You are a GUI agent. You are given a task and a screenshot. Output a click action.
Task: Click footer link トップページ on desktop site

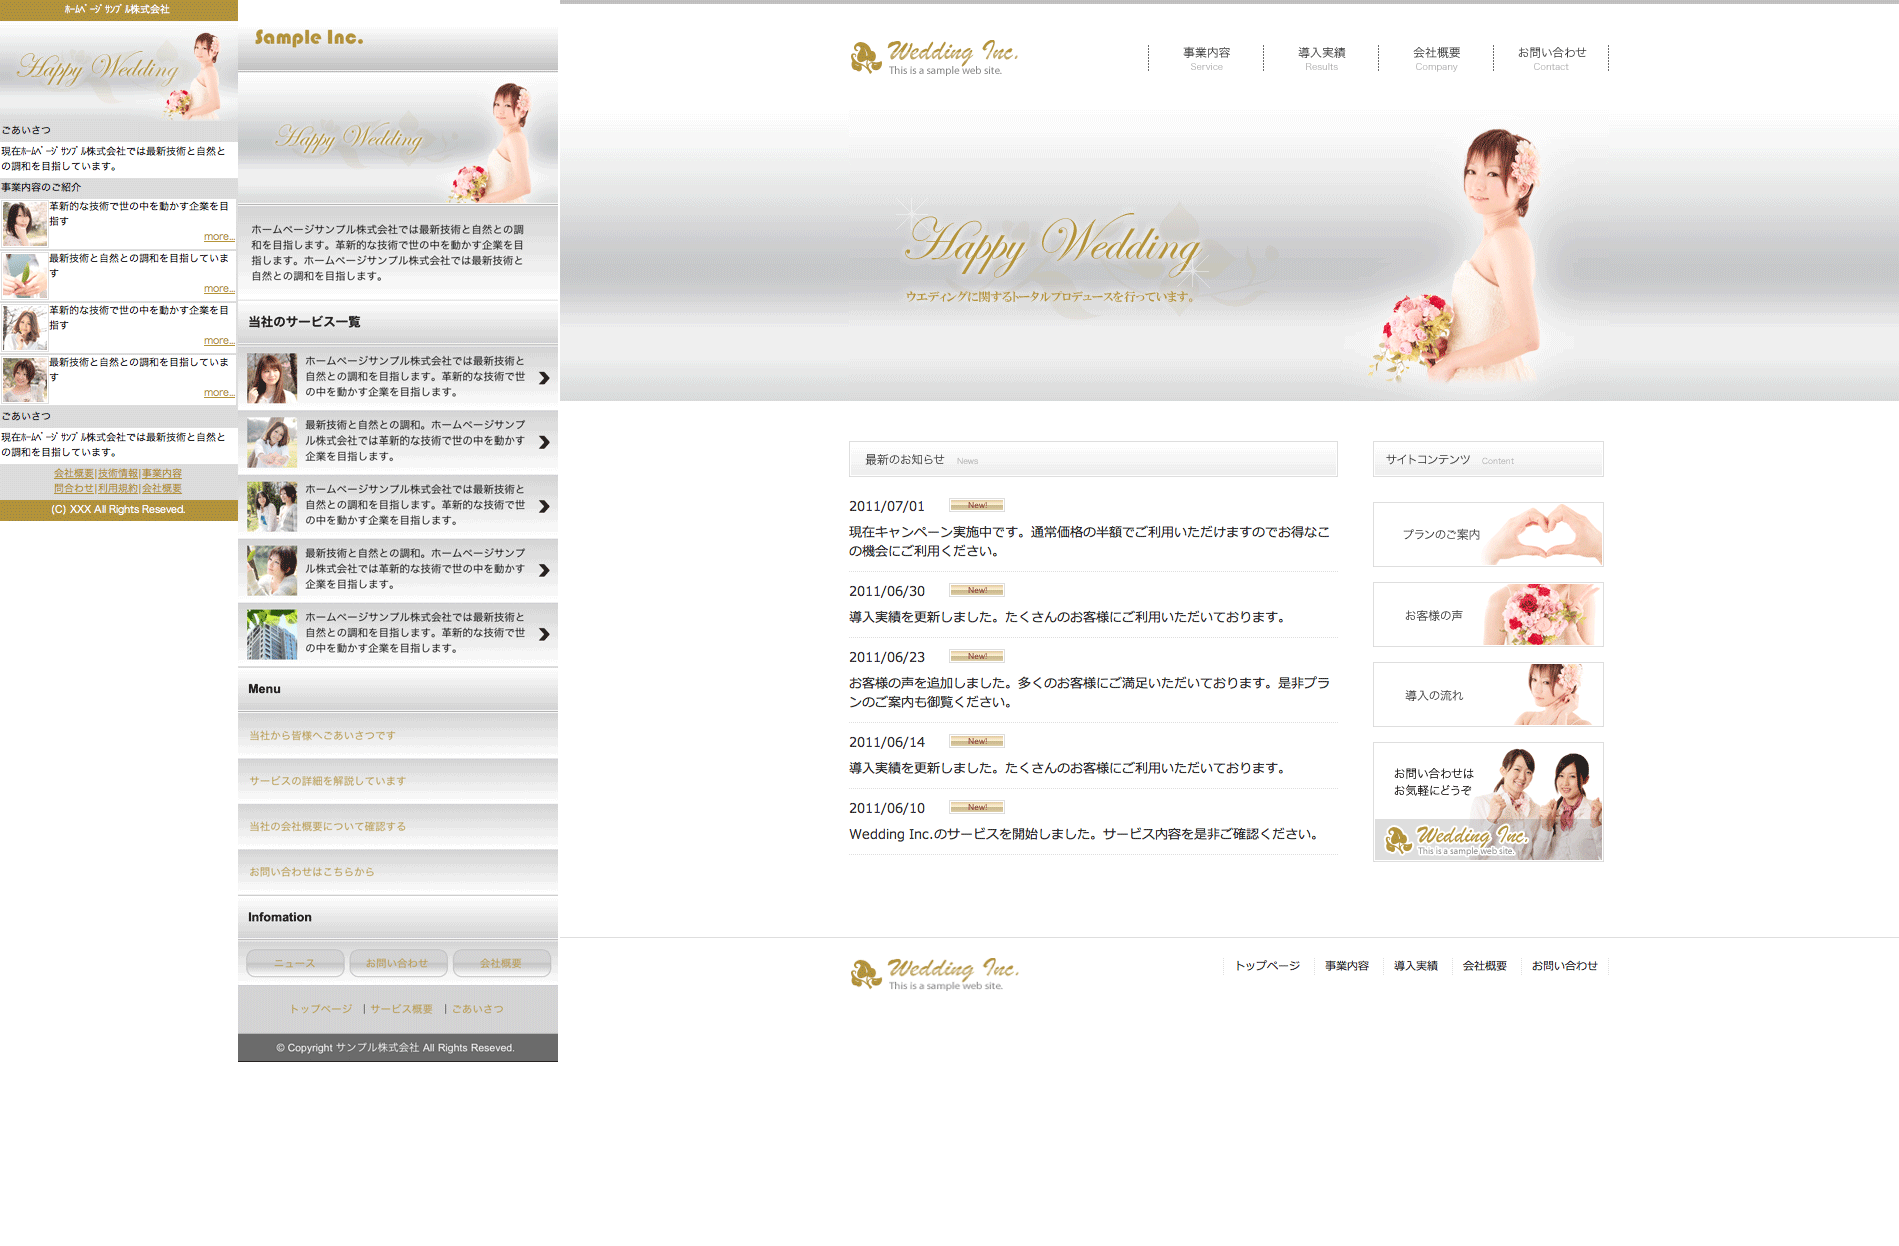(1267, 966)
